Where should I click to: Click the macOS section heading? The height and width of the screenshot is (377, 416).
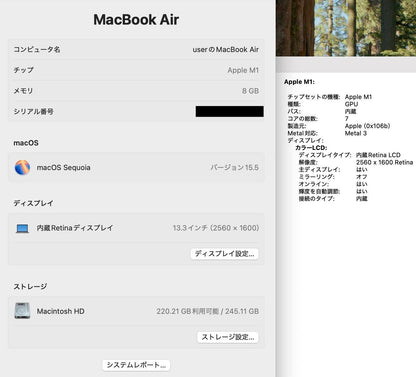(26, 143)
